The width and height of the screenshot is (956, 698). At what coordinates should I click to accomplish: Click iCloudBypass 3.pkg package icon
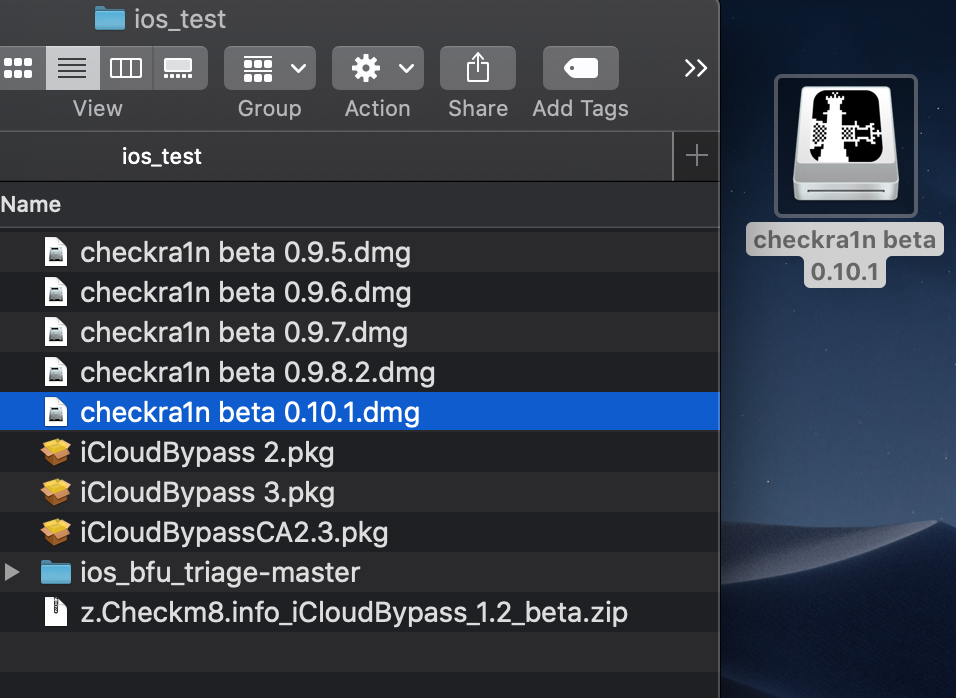coord(56,492)
